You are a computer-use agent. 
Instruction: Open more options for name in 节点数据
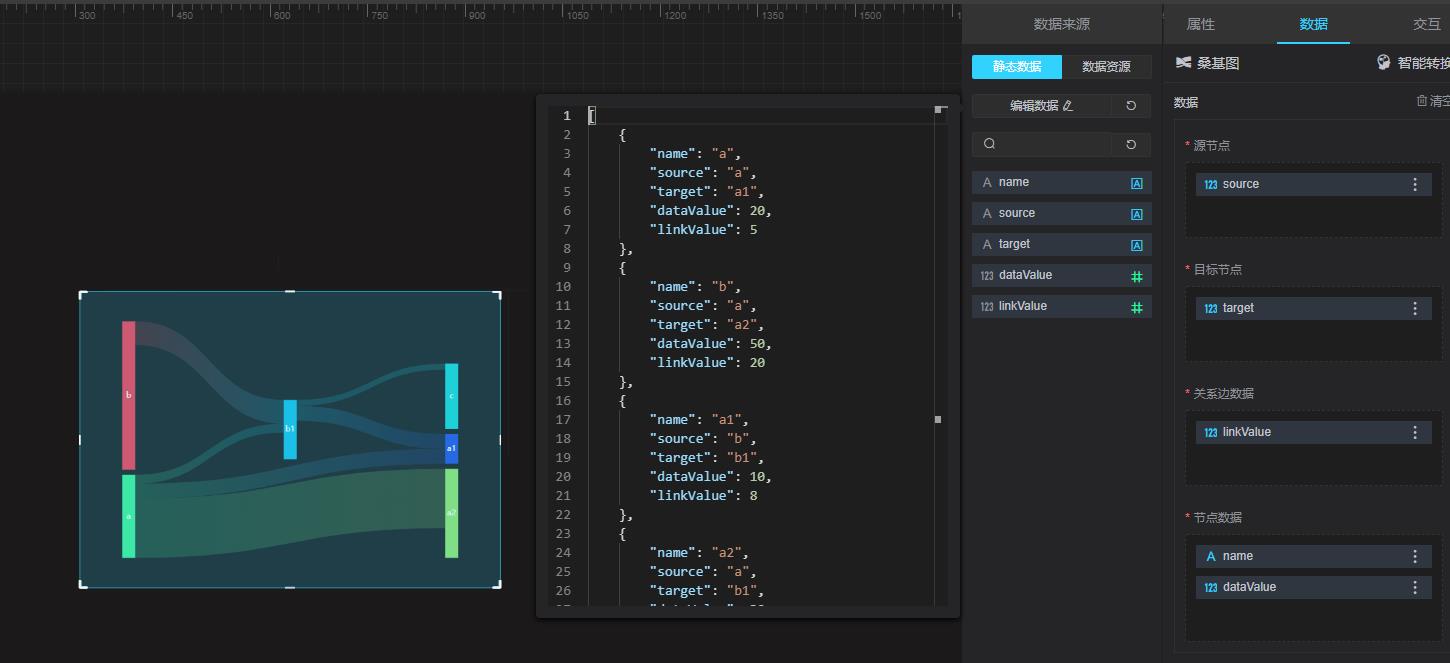click(x=1415, y=556)
